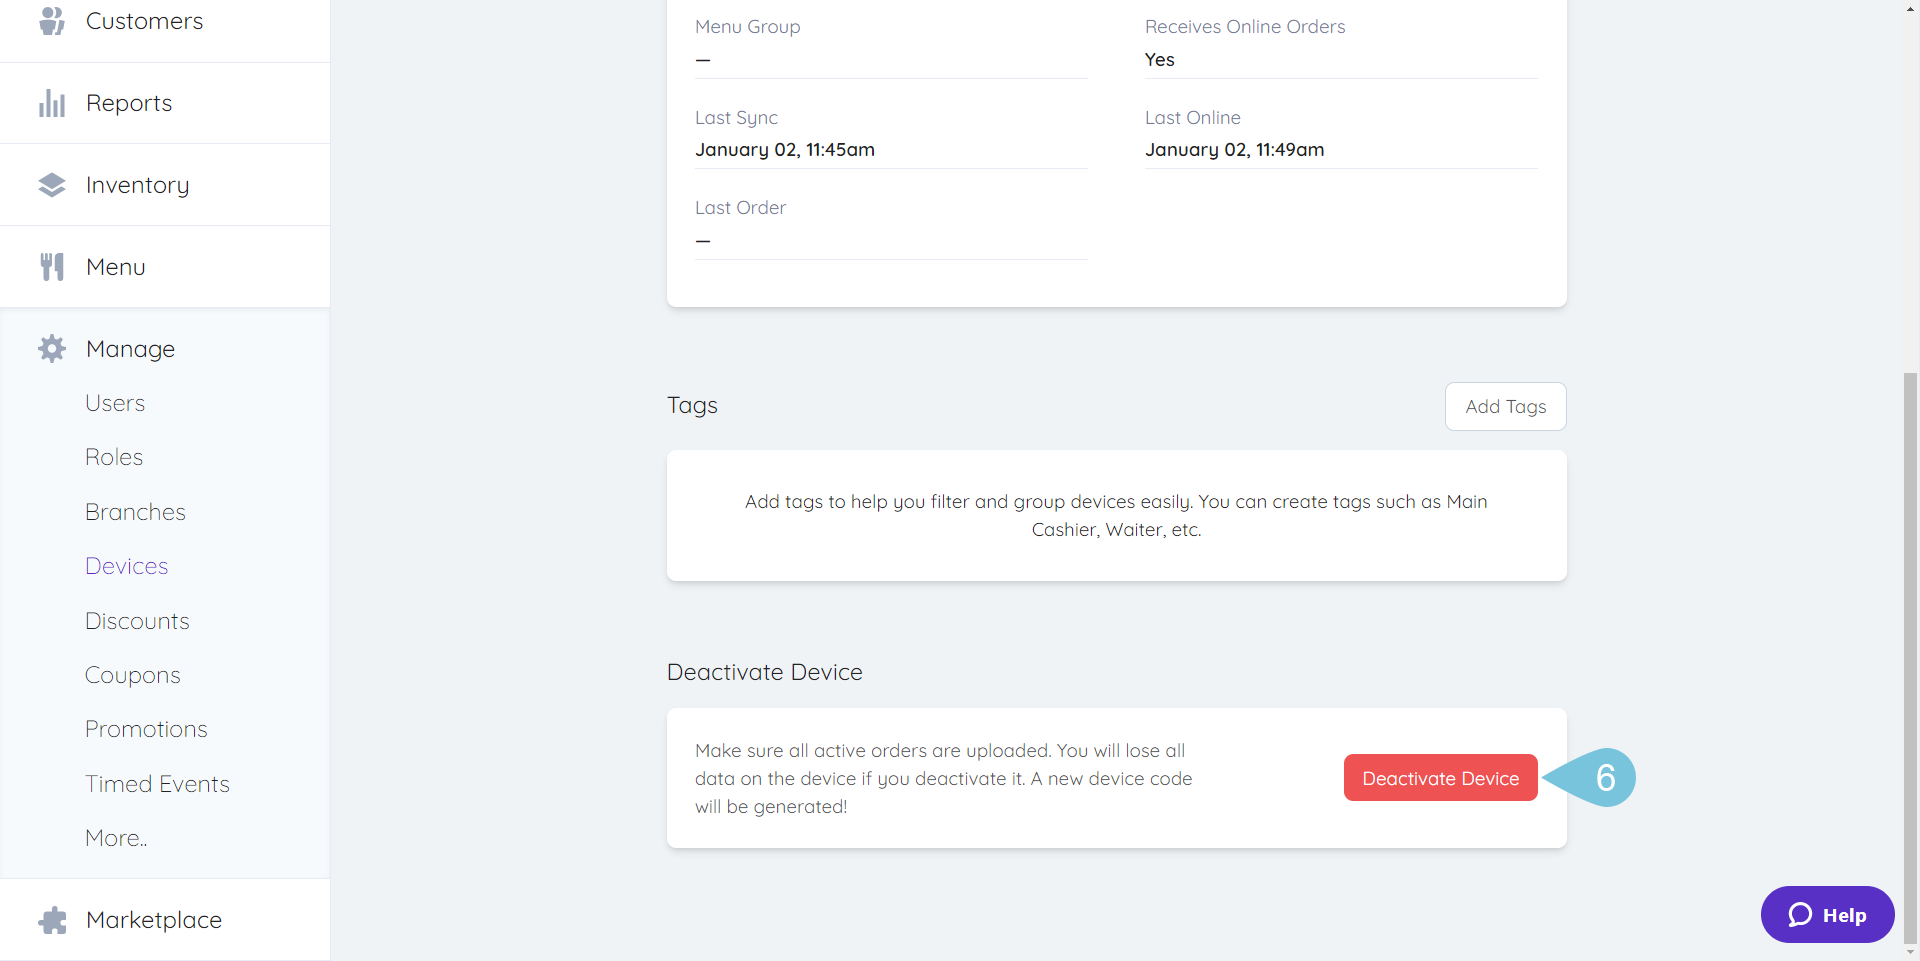
Task: Click the scrollbar down arrow
Action: [1910, 952]
